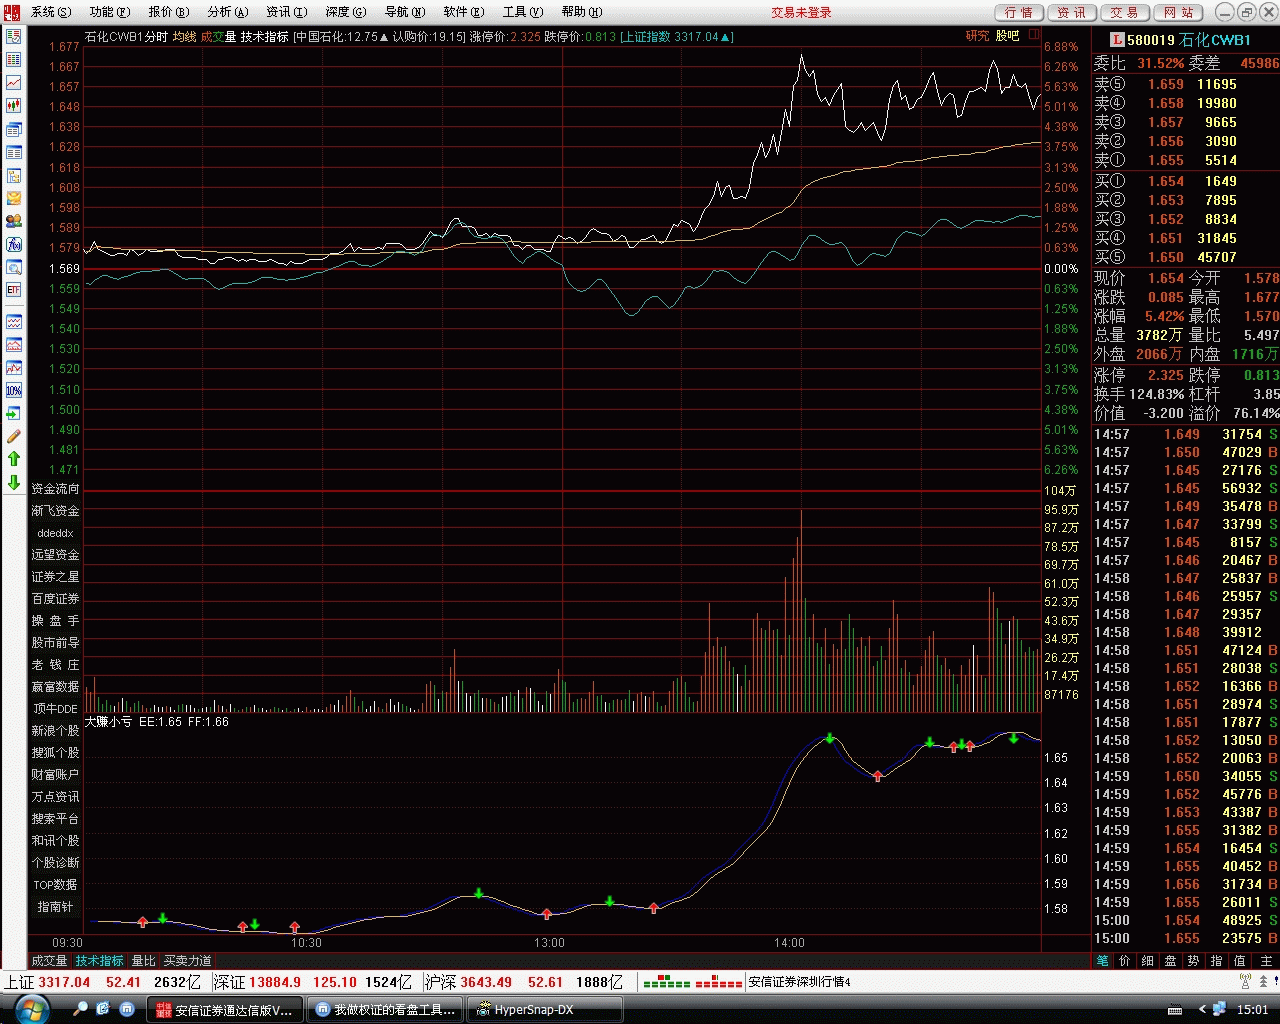Click the 网站 button at top right
1280x1024 pixels.
pyautogui.click(x=1178, y=12)
